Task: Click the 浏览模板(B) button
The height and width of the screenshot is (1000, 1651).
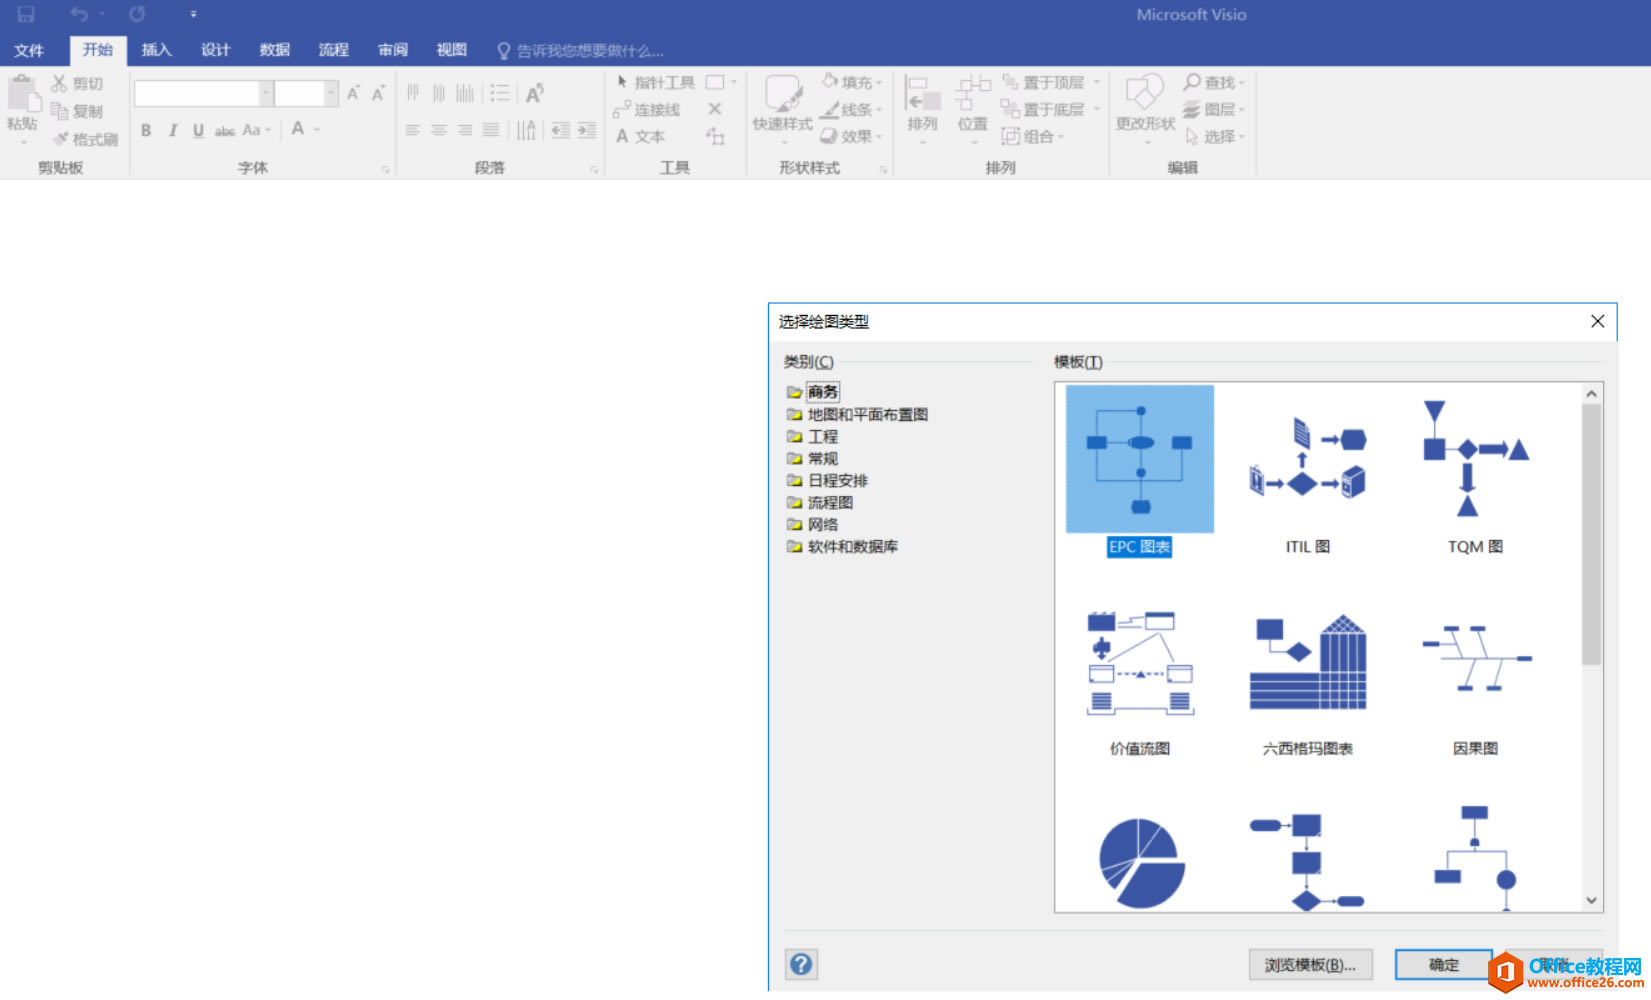Action: click(1310, 964)
